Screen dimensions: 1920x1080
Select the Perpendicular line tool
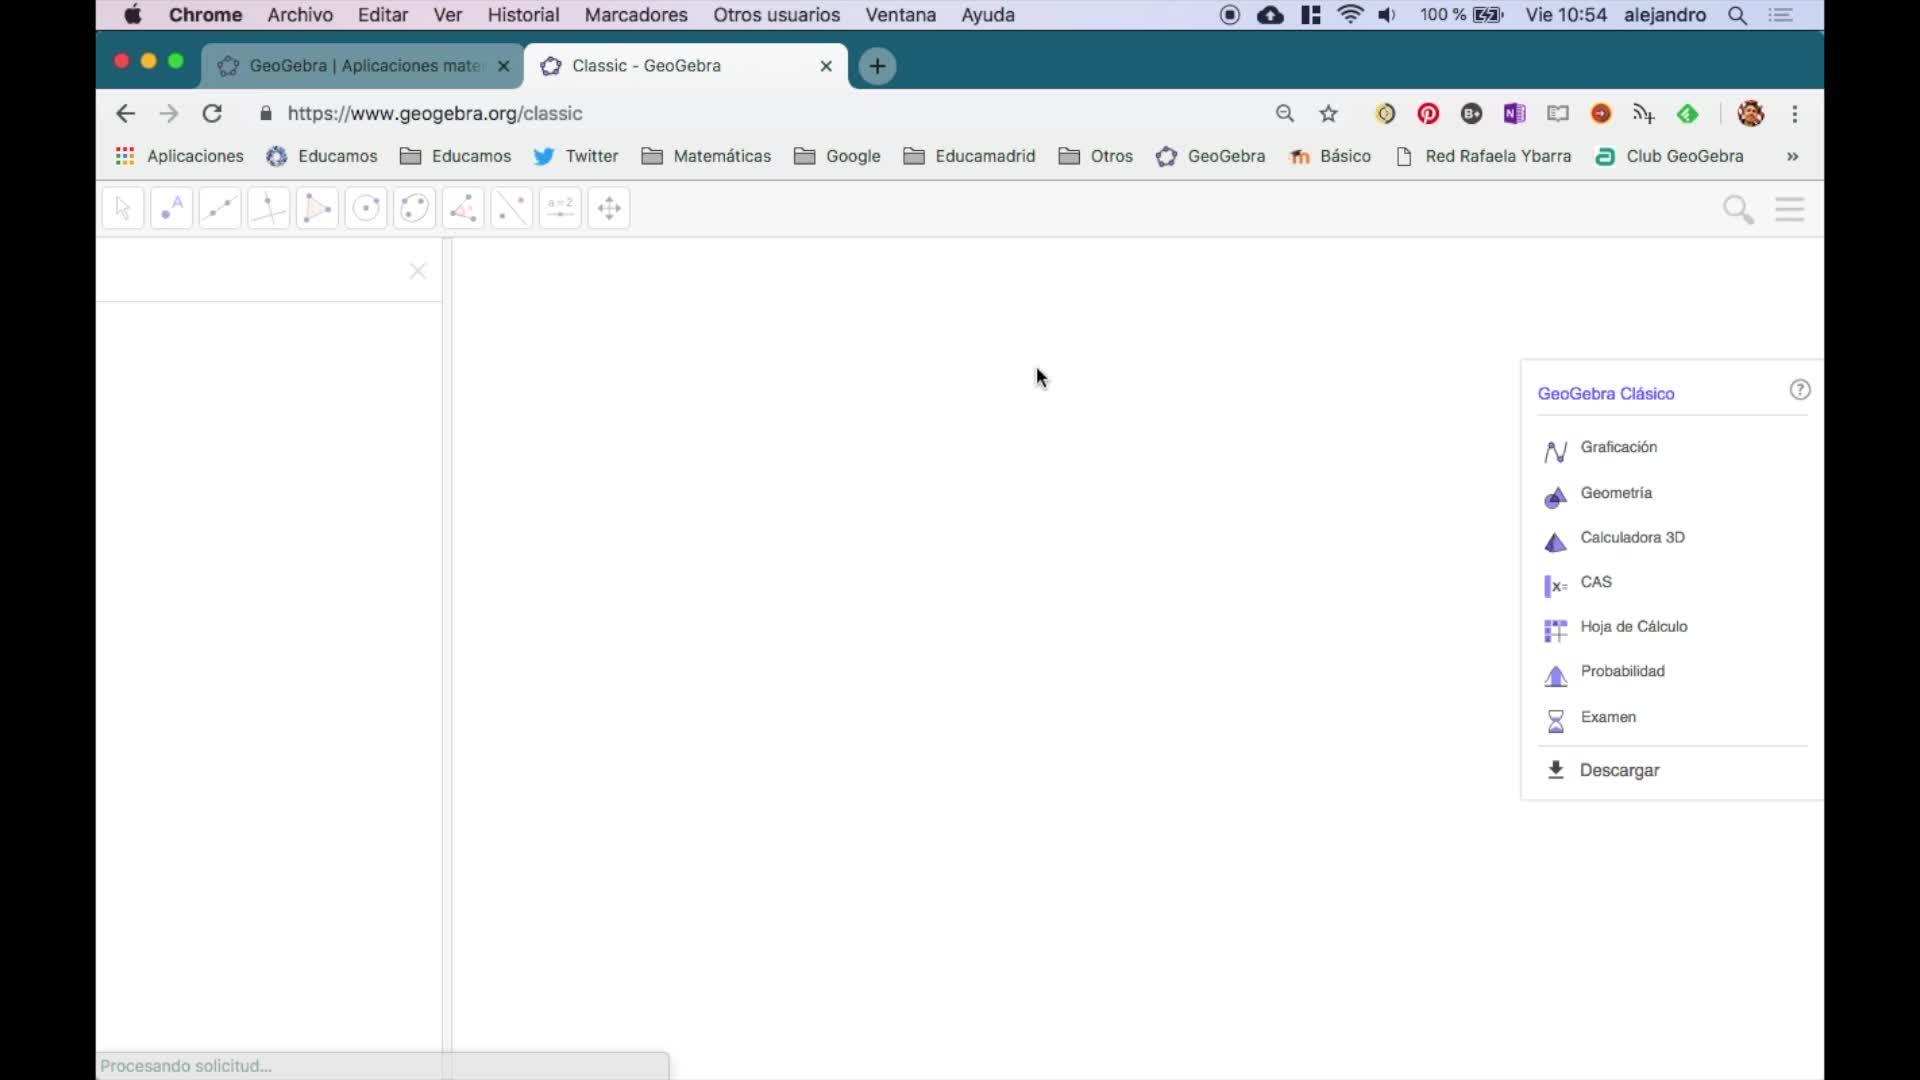pos(268,209)
